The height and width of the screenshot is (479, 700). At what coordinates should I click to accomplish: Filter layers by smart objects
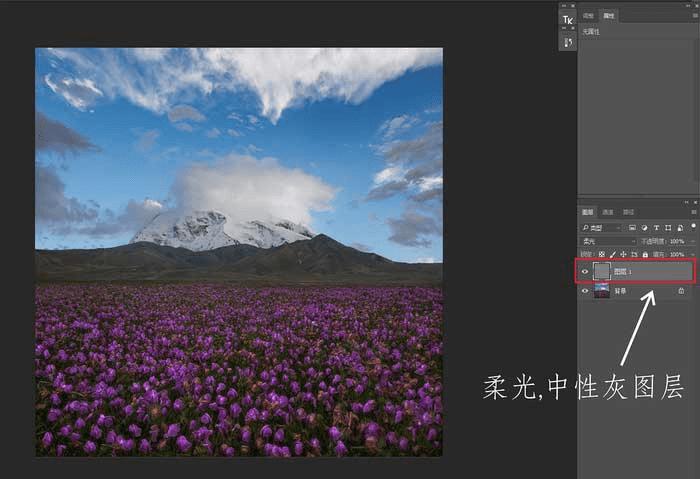click(680, 228)
